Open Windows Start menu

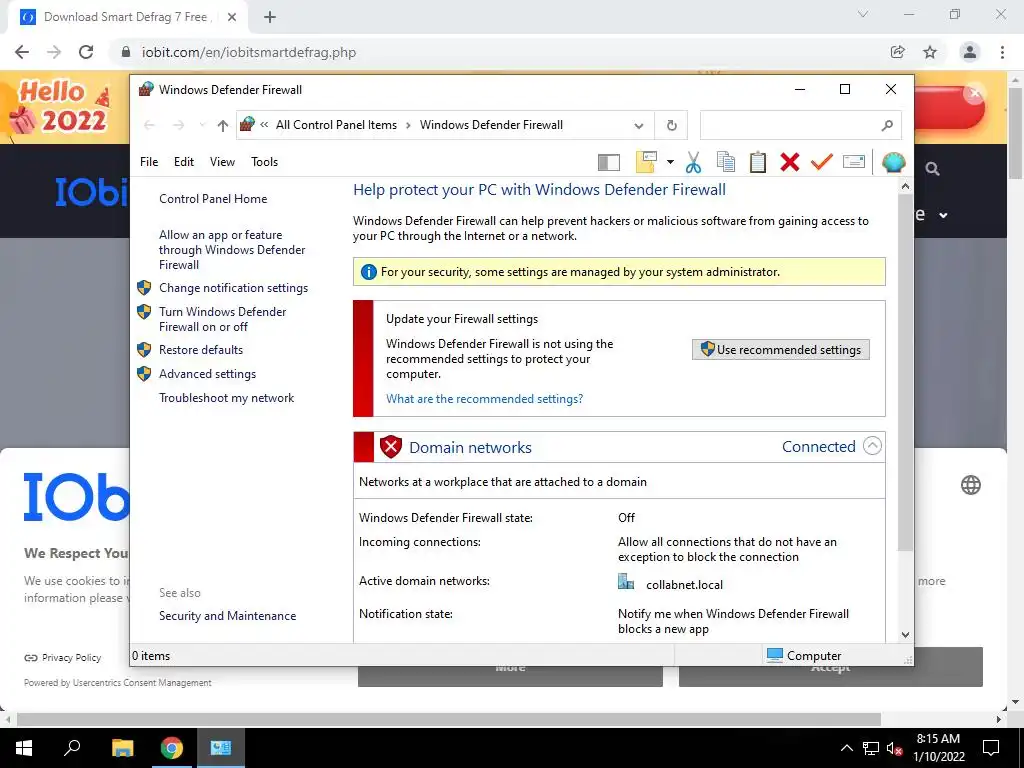click(x=24, y=748)
